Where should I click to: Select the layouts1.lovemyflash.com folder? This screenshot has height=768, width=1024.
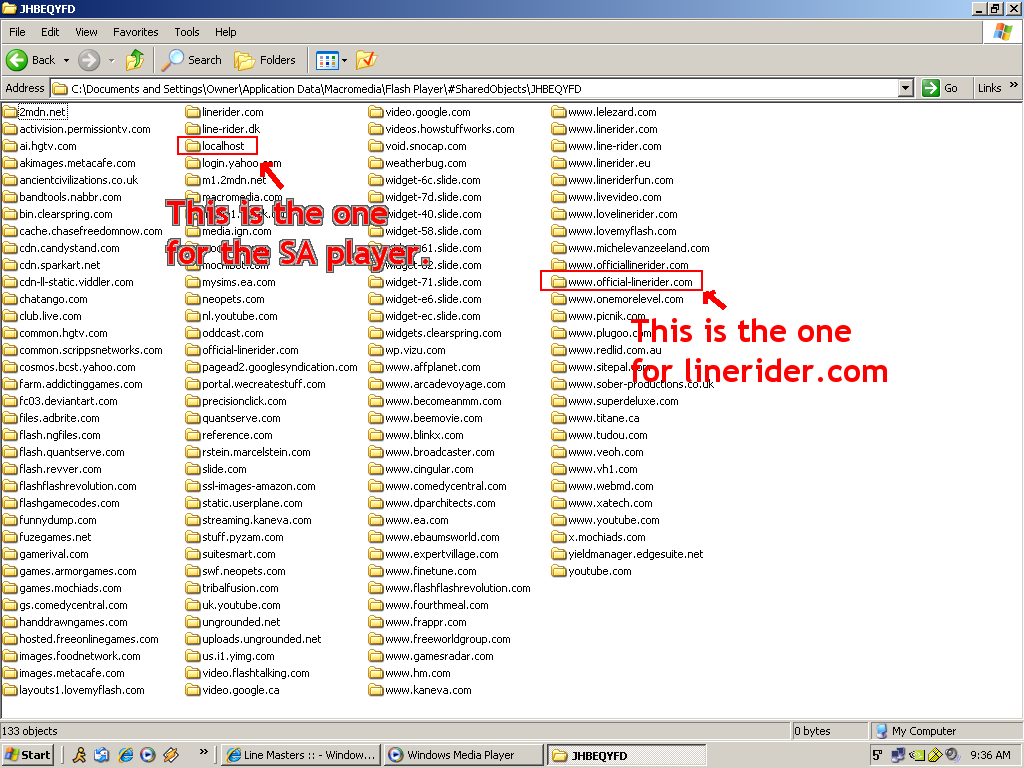pos(74,690)
